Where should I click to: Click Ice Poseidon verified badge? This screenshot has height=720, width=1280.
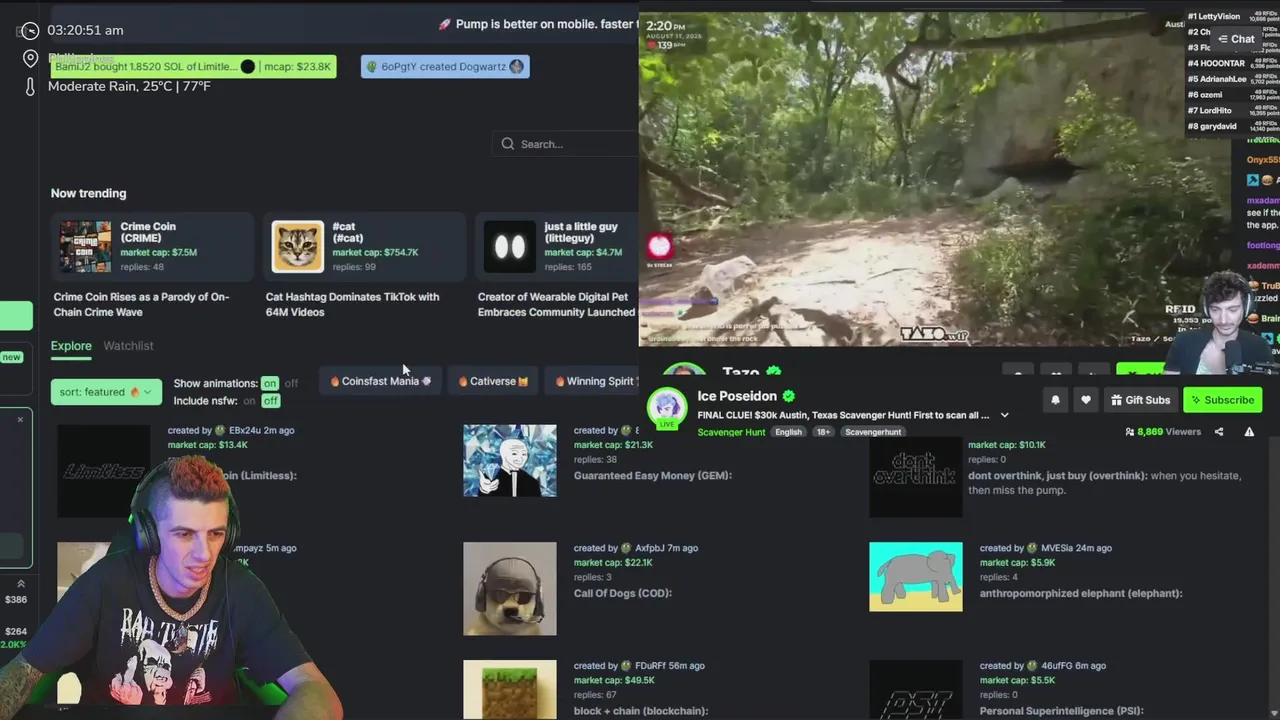pyautogui.click(x=789, y=396)
